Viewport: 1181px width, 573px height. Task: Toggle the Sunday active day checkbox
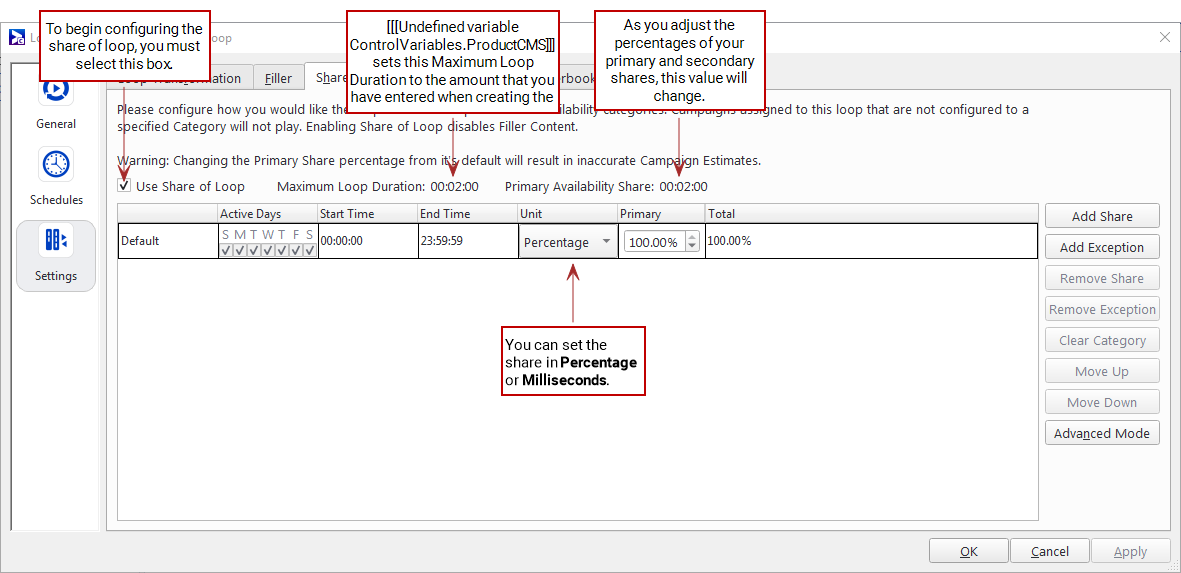[225, 250]
